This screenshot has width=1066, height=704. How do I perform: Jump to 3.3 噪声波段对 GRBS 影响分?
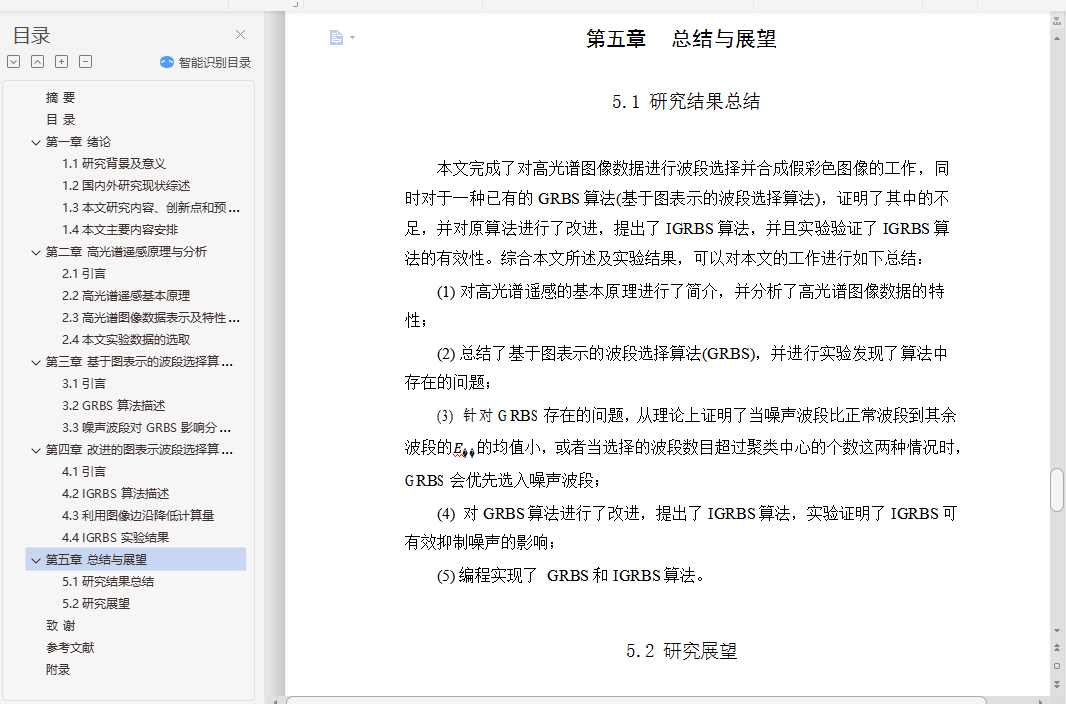(146, 428)
